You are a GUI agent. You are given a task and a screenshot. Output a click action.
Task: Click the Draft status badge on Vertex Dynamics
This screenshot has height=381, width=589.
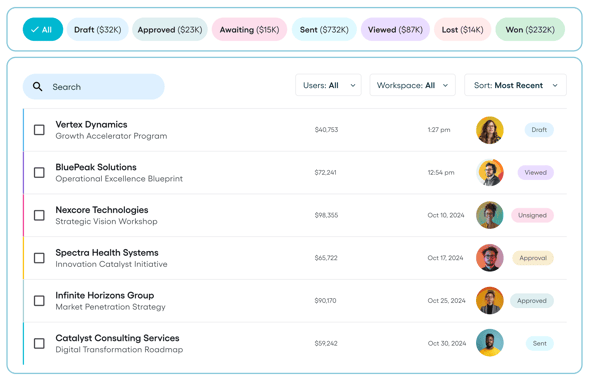click(539, 130)
